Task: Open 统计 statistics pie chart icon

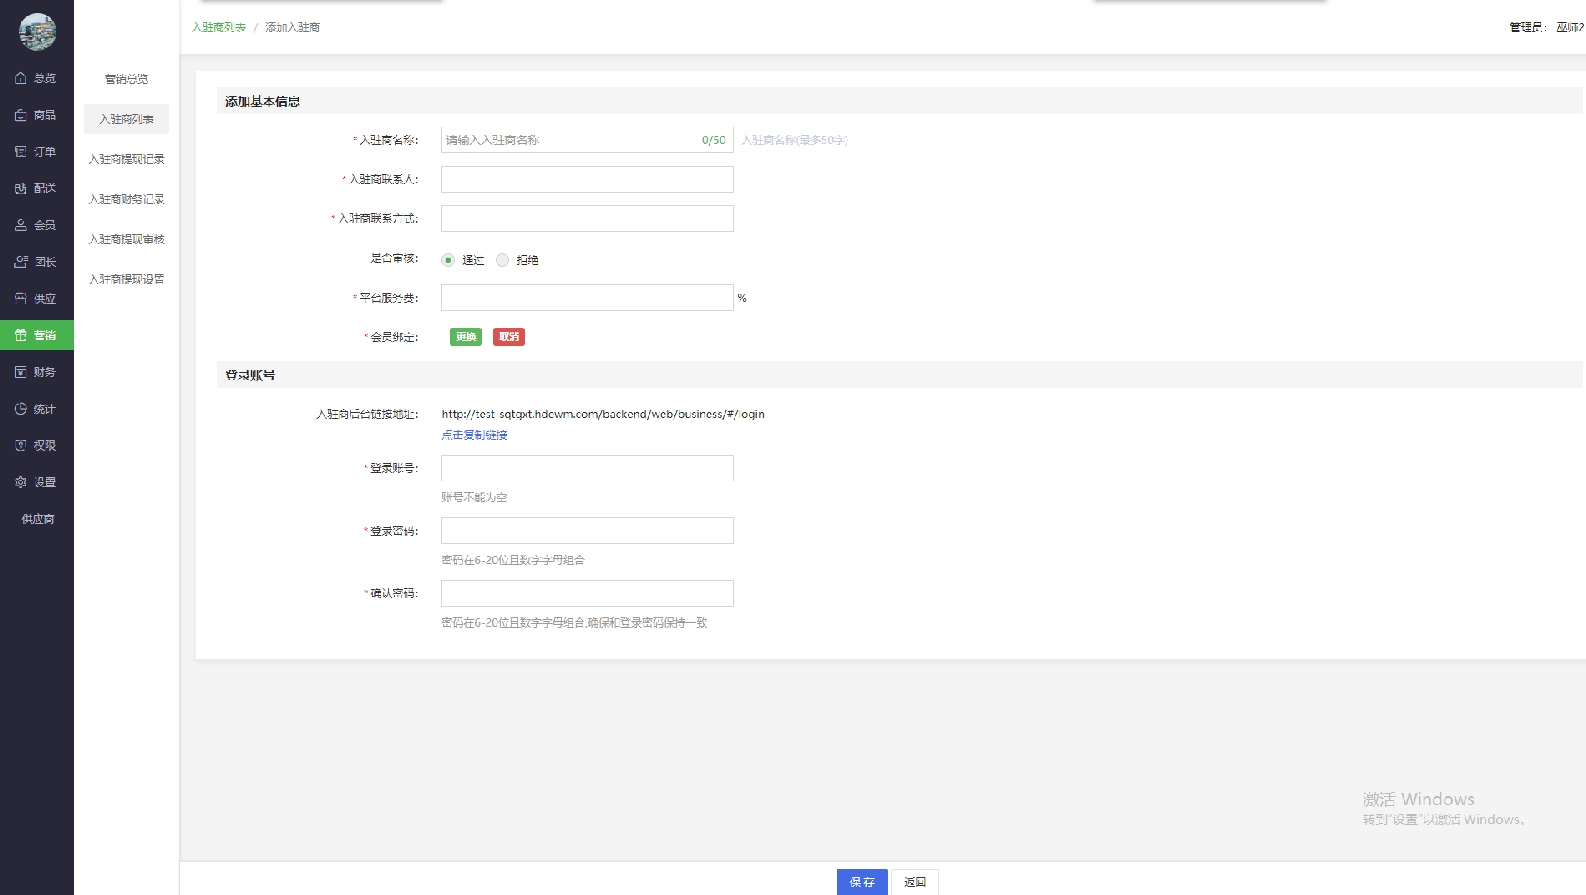Action: coord(21,409)
